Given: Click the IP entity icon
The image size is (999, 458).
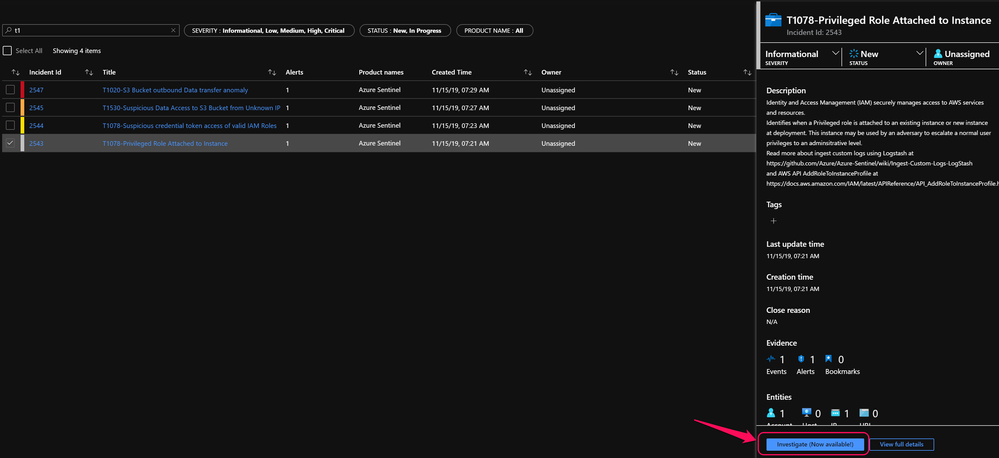Looking at the screenshot, I should click(x=835, y=413).
